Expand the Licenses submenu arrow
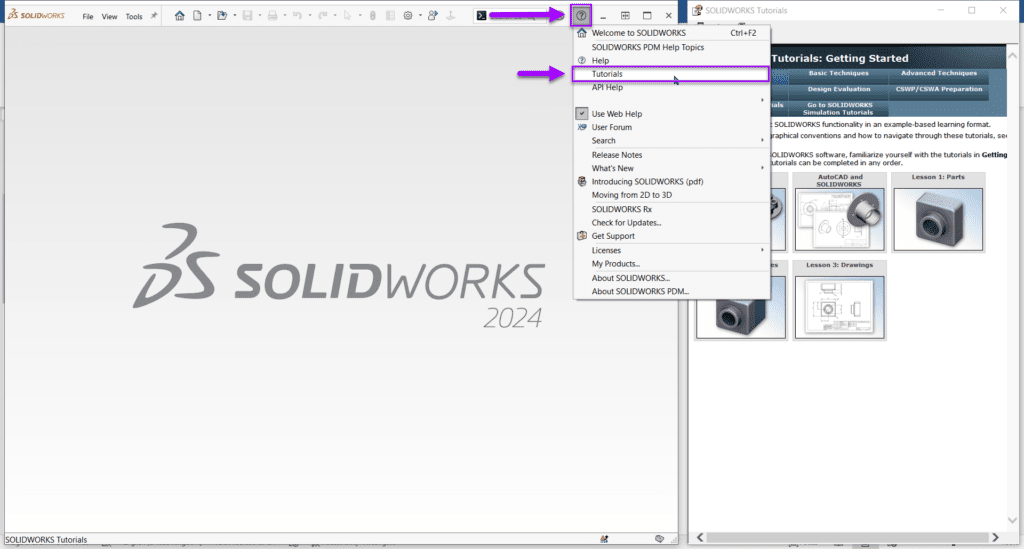Screen dimensions: 1024x549 pyautogui.click(x=762, y=250)
